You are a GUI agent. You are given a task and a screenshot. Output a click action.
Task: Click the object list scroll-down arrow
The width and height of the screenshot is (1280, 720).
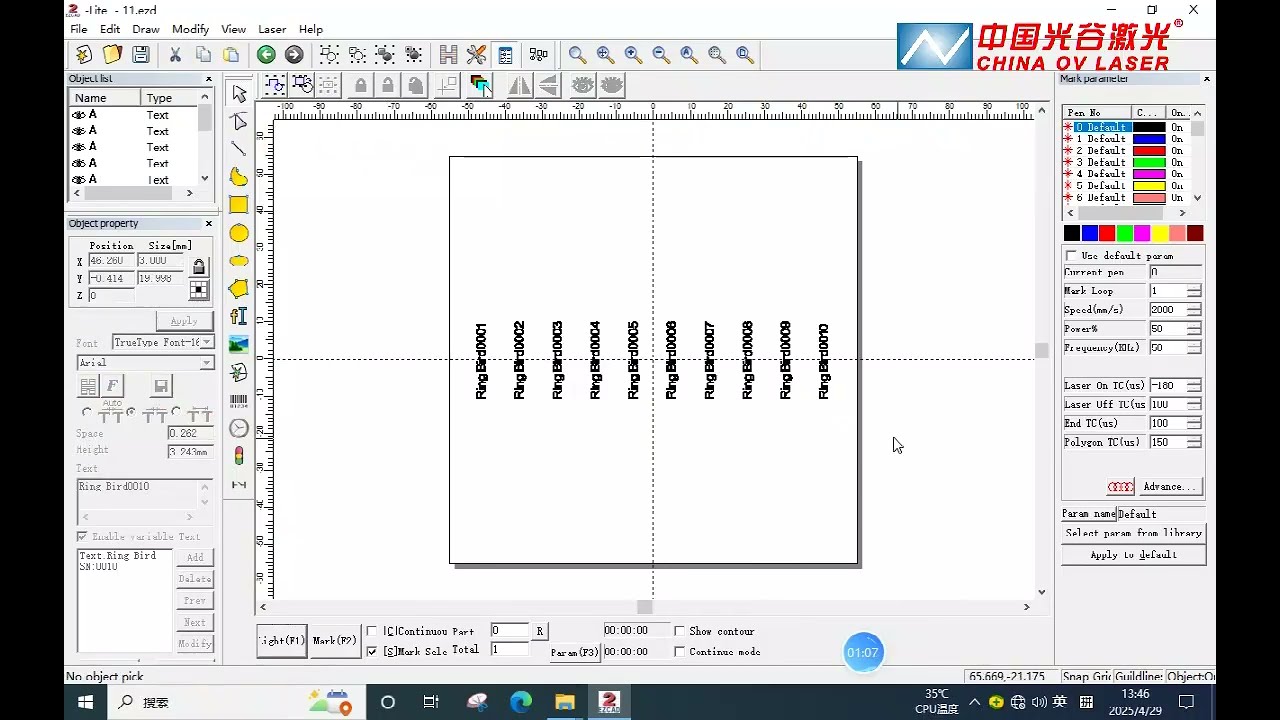click(x=205, y=179)
